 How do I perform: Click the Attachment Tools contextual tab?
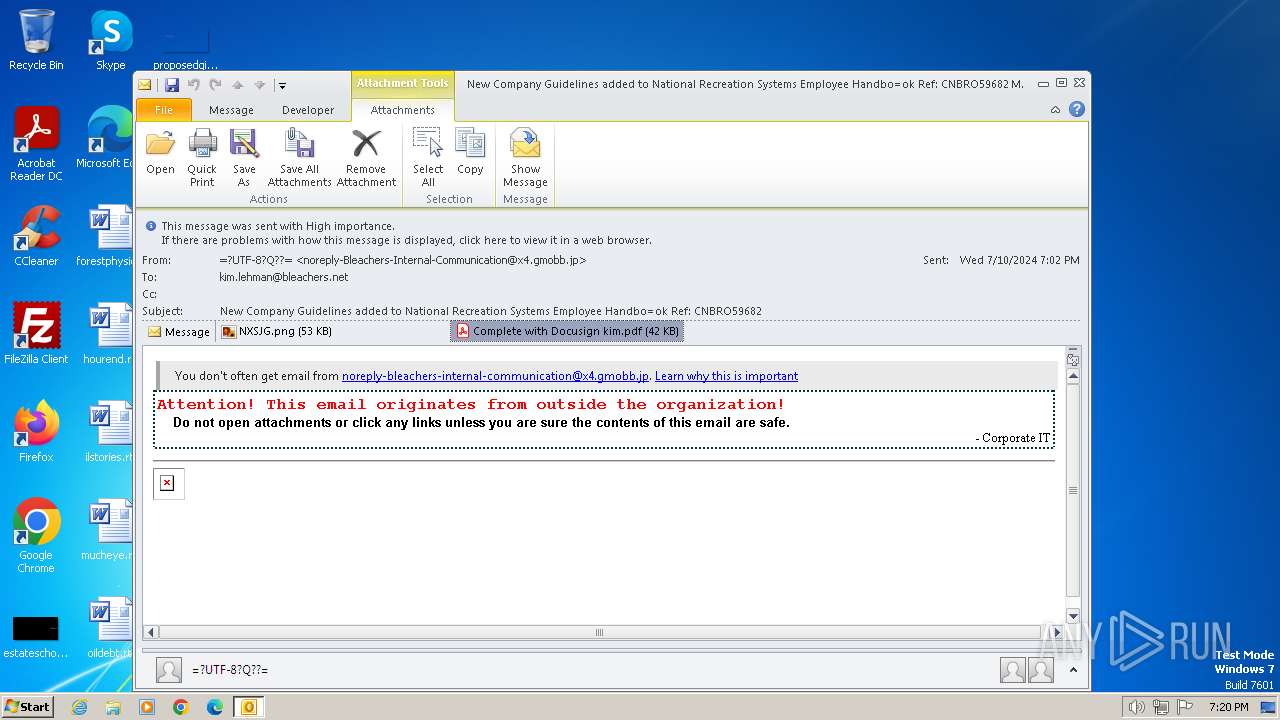click(x=402, y=83)
